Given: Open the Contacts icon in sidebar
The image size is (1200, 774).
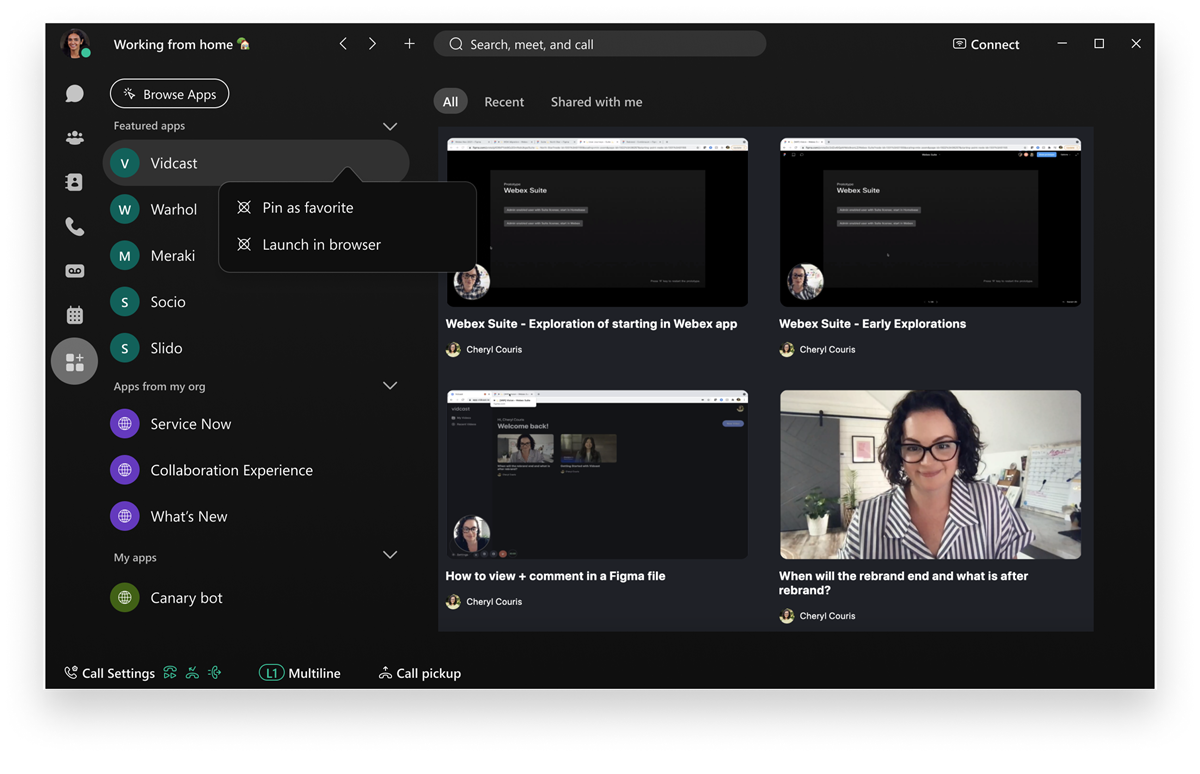Looking at the screenshot, I should [x=75, y=182].
